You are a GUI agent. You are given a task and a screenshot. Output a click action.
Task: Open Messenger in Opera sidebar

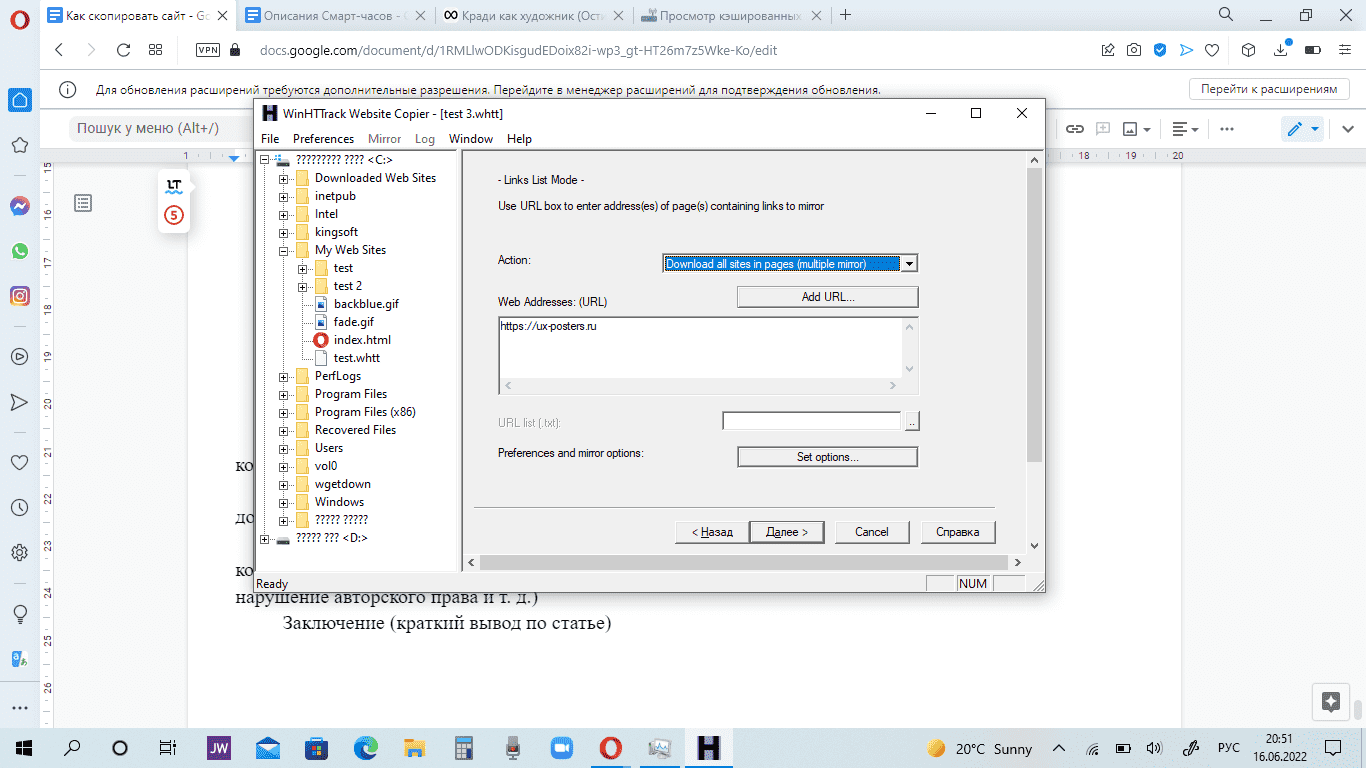(x=19, y=206)
